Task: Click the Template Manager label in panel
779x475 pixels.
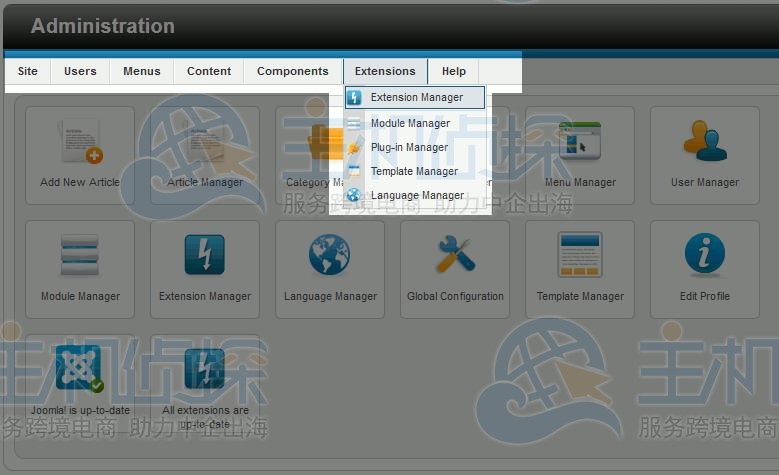Action: pos(580,296)
